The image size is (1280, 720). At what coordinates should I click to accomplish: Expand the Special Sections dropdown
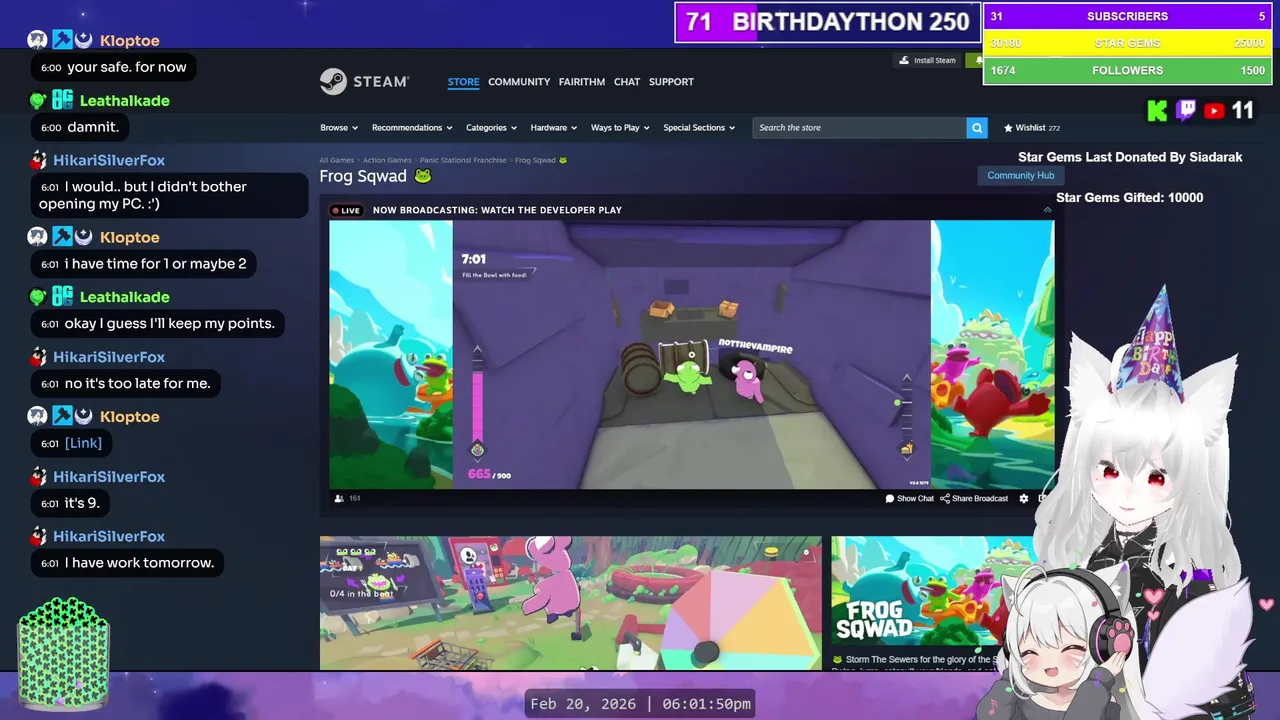[x=699, y=128]
